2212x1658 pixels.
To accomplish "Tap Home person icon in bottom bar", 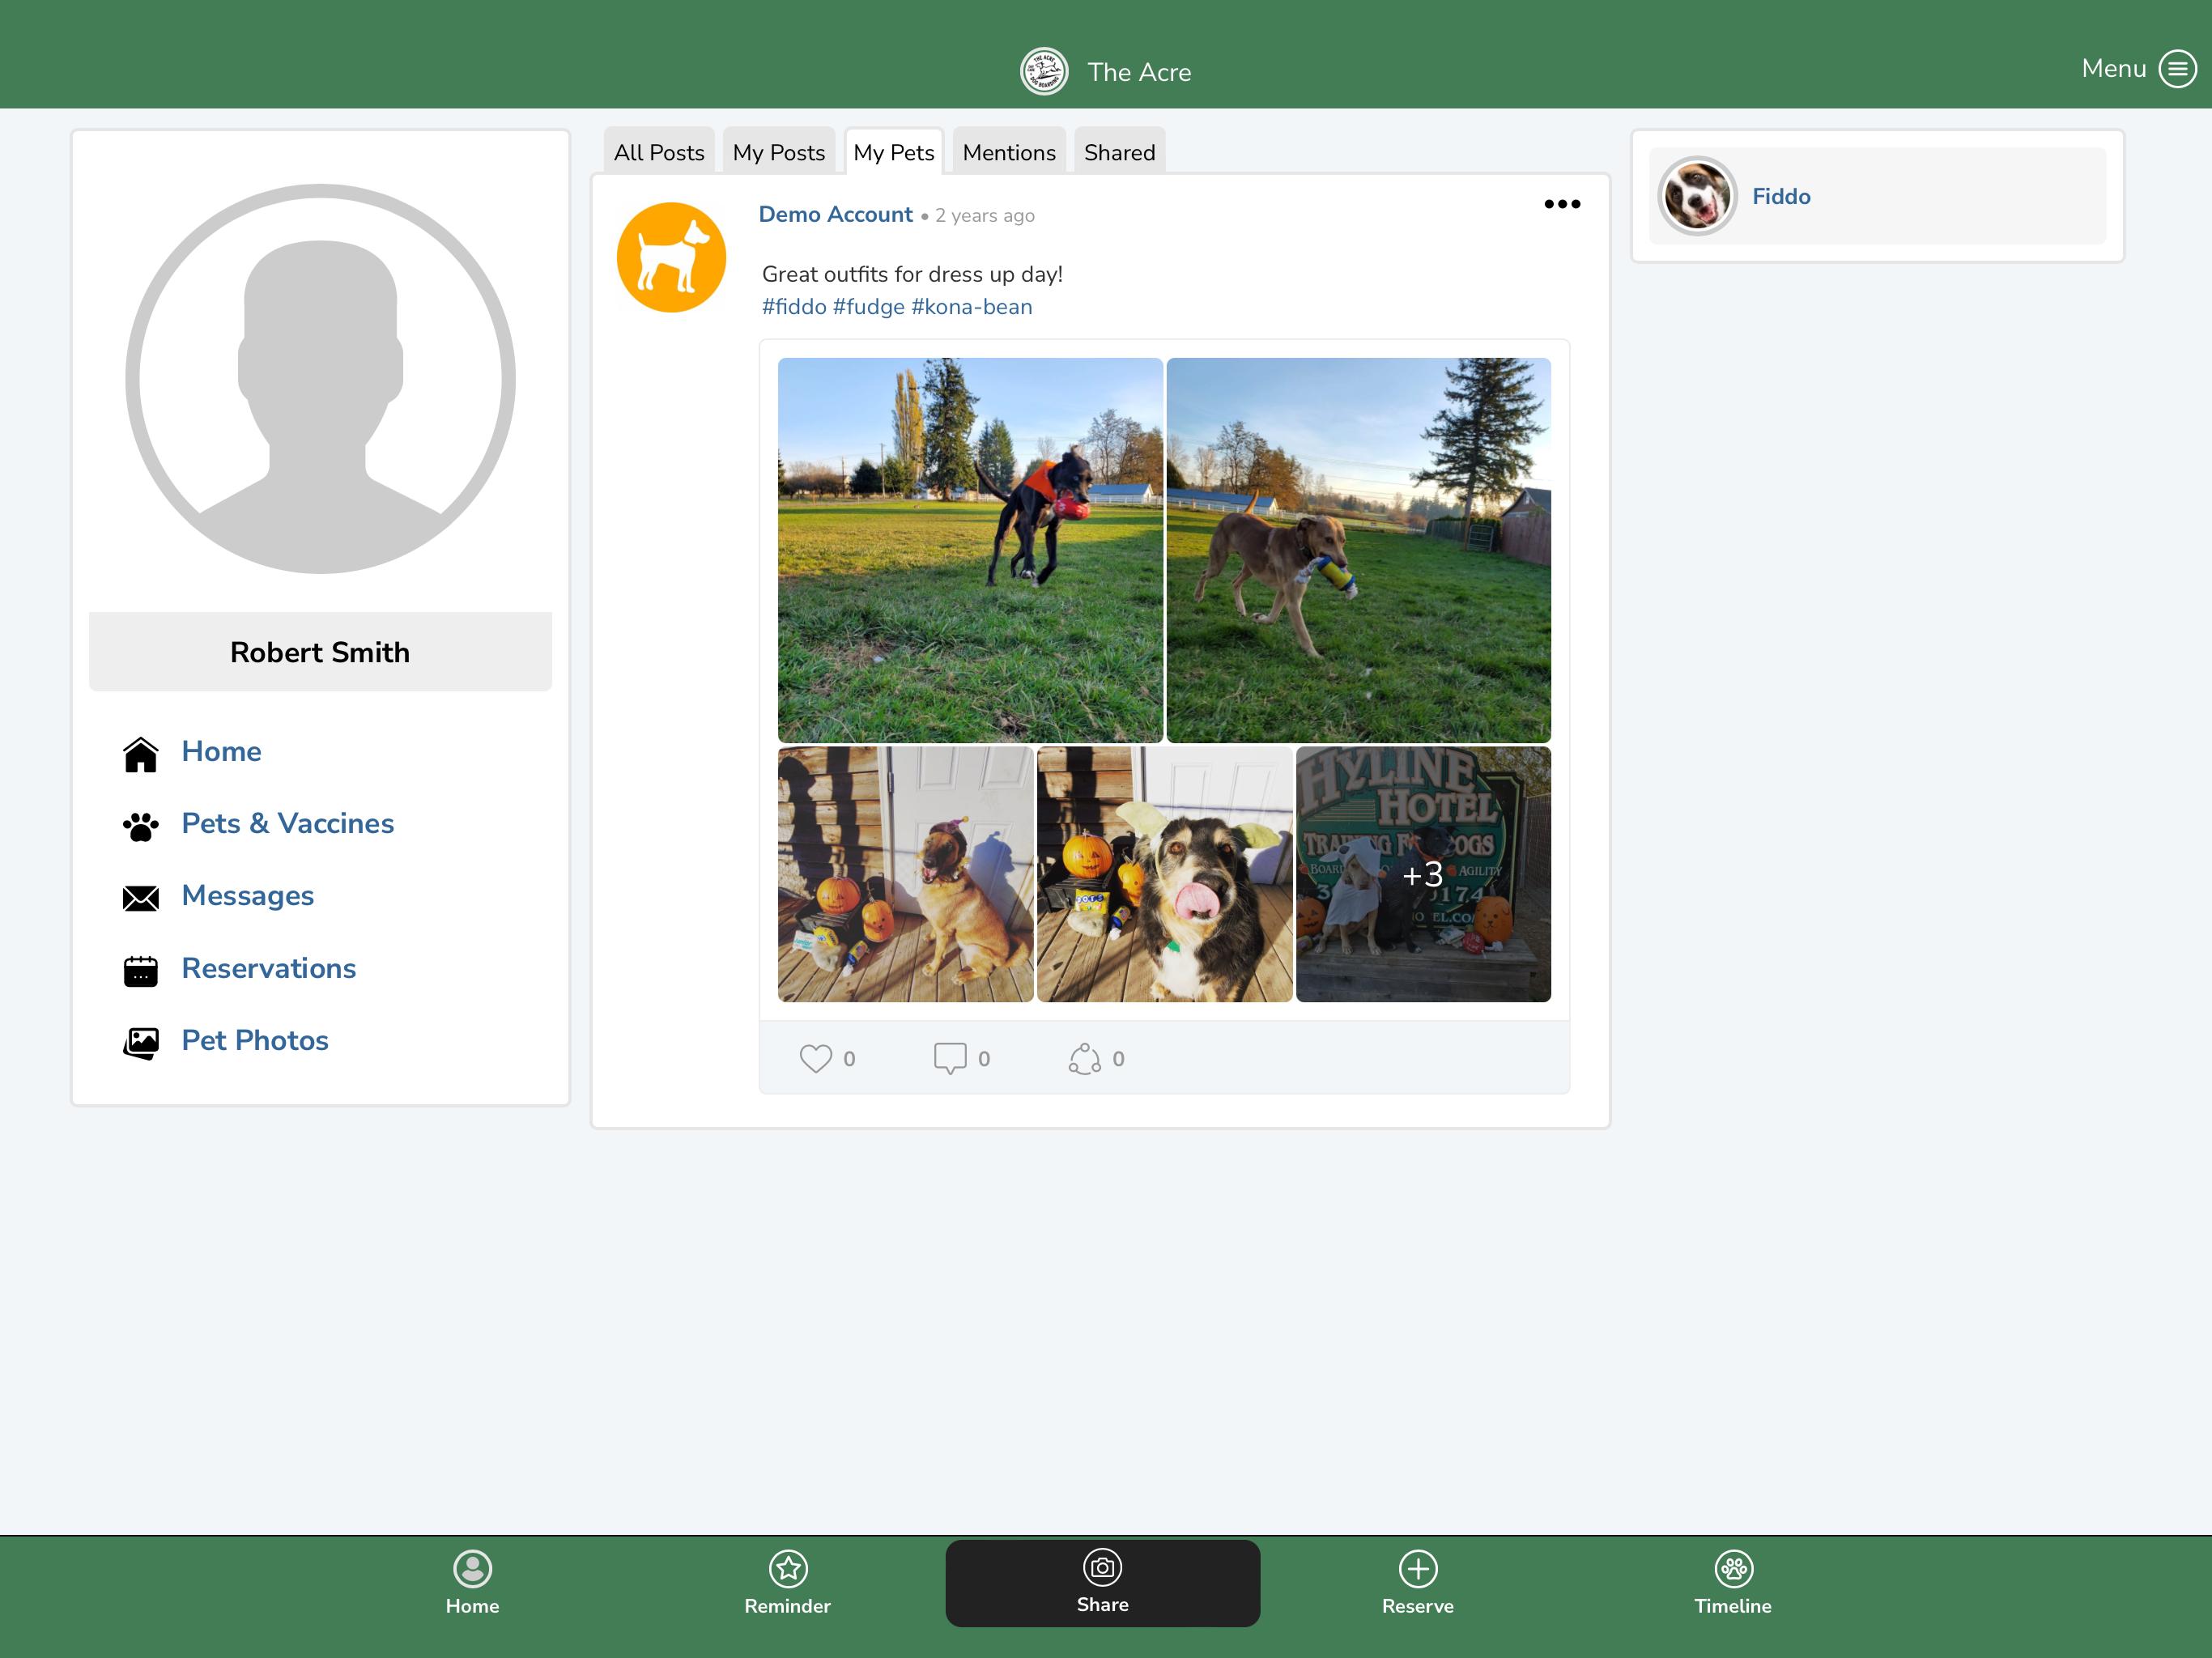I will pyautogui.click(x=472, y=1568).
